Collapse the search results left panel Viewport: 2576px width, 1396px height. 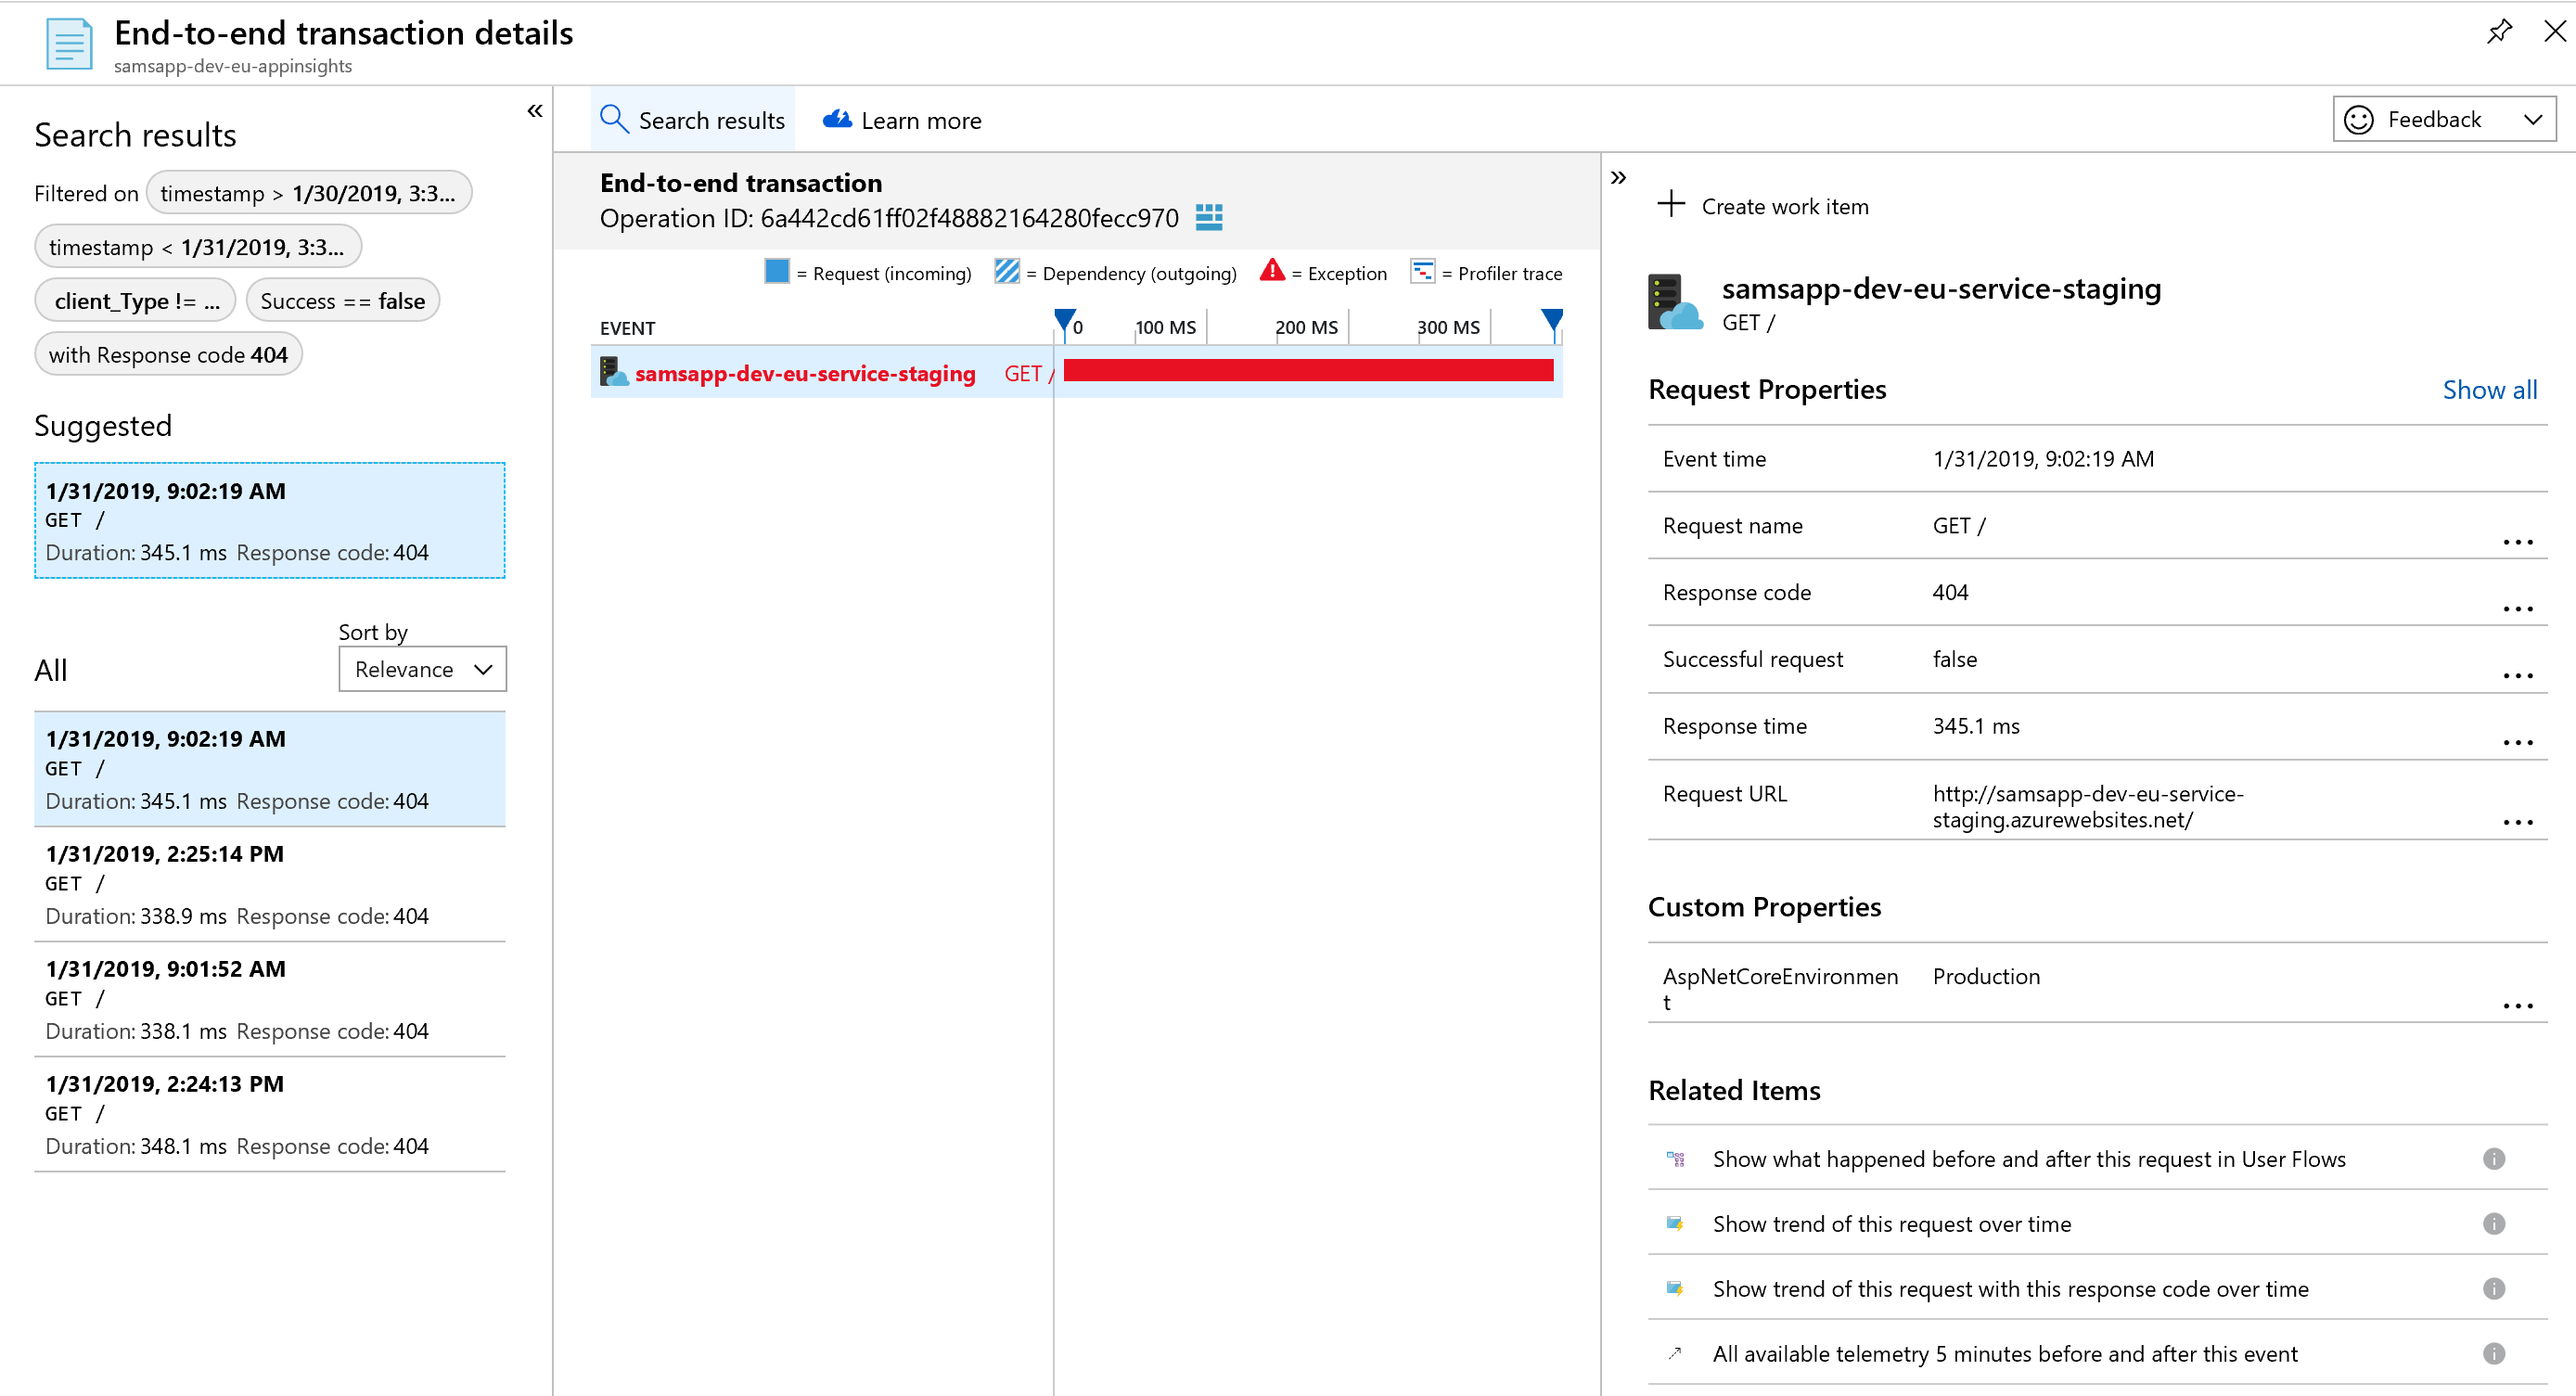[x=535, y=111]
